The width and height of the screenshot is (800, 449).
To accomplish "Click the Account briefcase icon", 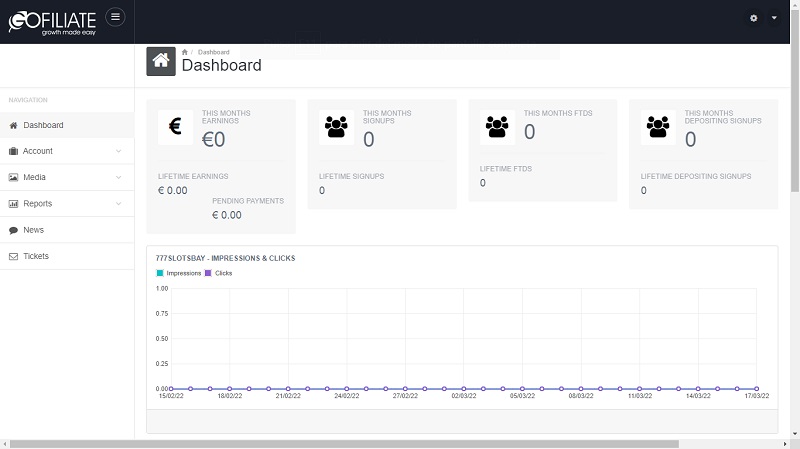I will [x=13, y=151].
